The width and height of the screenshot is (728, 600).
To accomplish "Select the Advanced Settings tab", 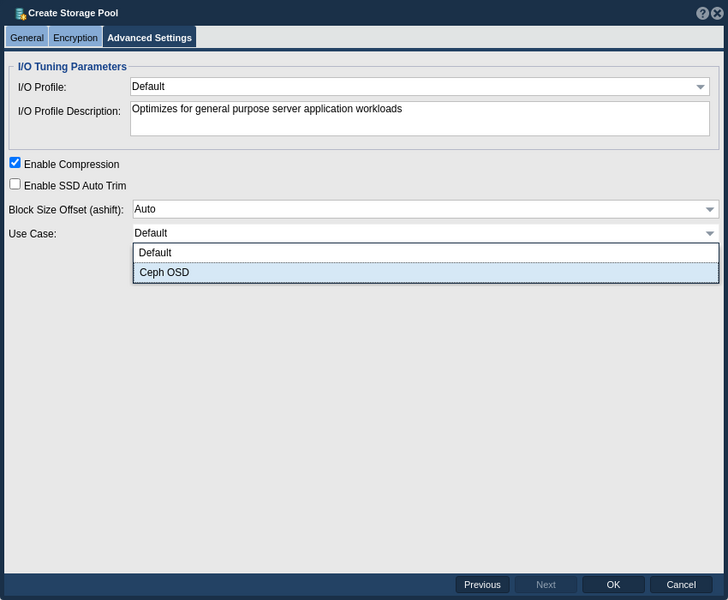I will tap(150, 38).
